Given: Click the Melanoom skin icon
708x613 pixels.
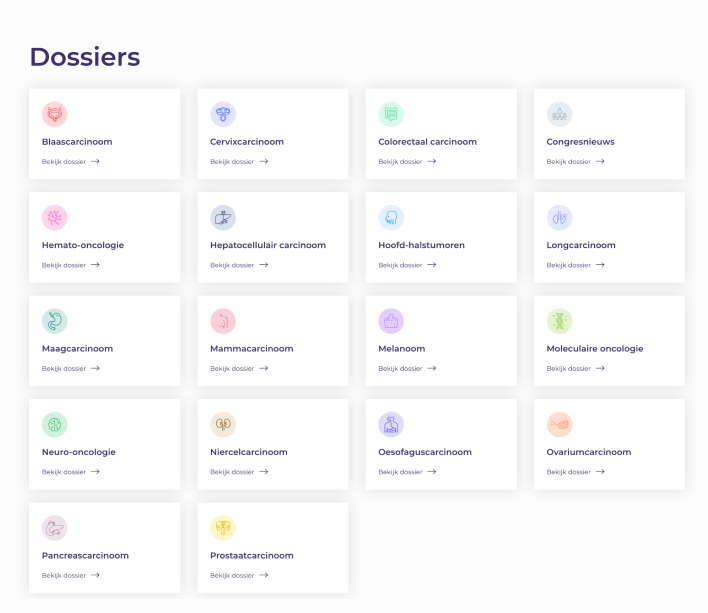Looking at the screenshot, I should point(391,321).
